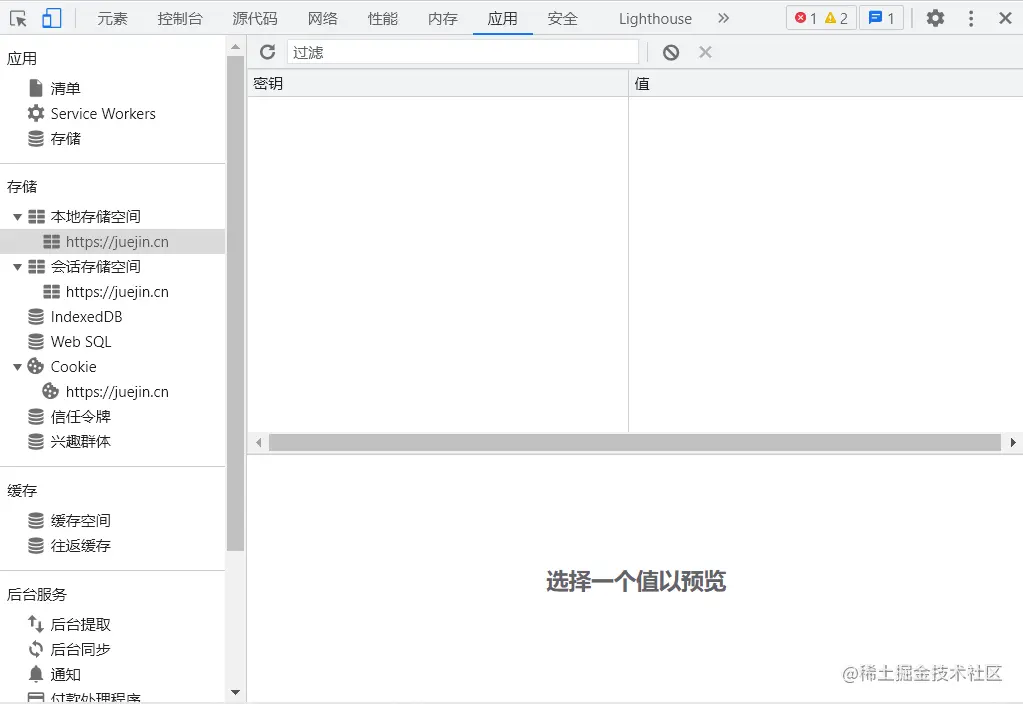Screen dimensions: 1023x704
Task: Switch to the Lighthouse tab
Action: [x=655, y=19]
